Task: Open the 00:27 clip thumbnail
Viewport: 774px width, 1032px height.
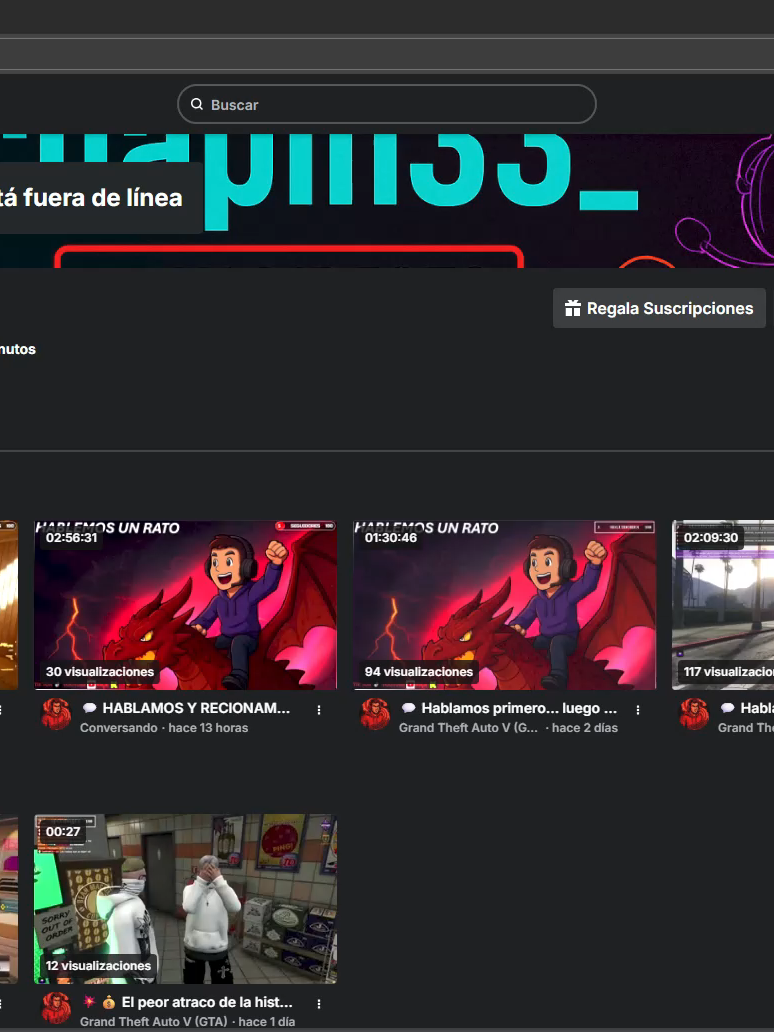Action: point(186,899)
